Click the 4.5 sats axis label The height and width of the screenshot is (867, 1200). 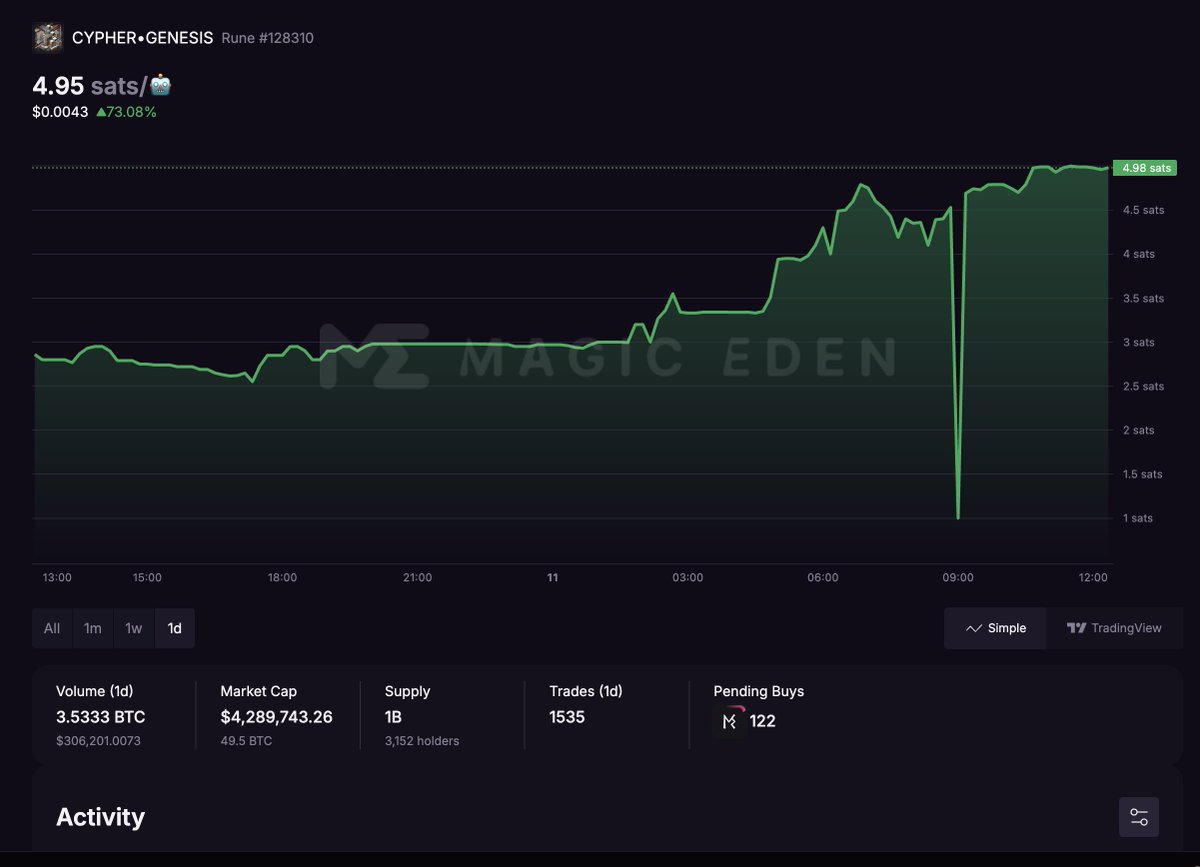coord(1143,210)
